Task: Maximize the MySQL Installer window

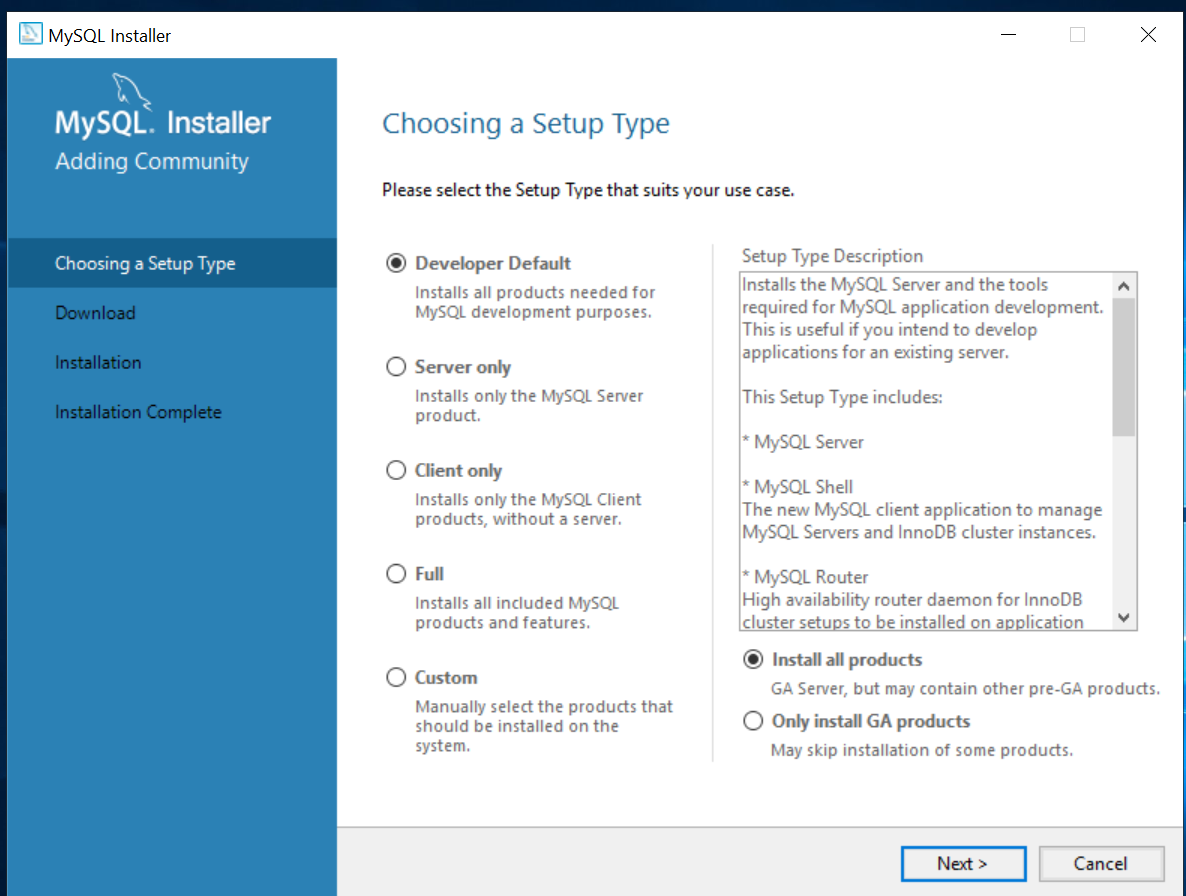Action: pyautogui.click(x=1077, y=35)
